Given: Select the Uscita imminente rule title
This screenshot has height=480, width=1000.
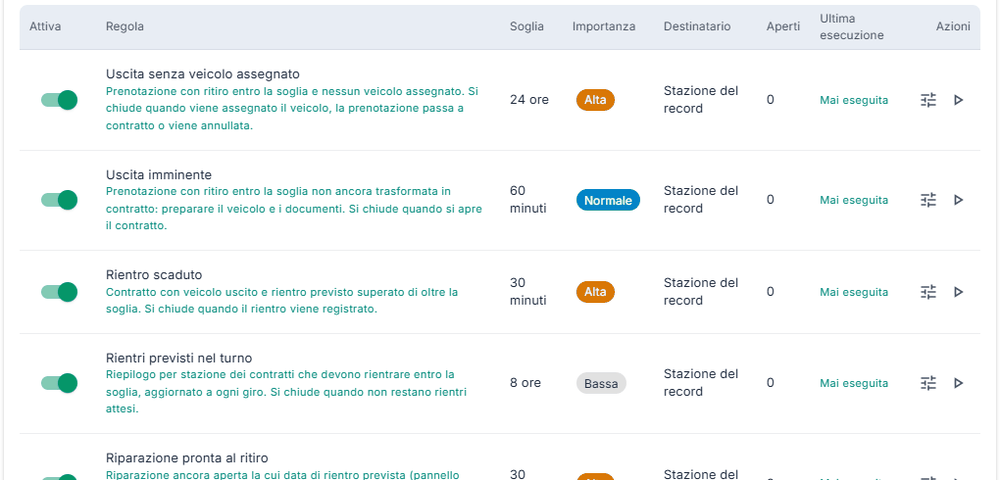Looking at the screenshot, I should [x=159, y=175].
